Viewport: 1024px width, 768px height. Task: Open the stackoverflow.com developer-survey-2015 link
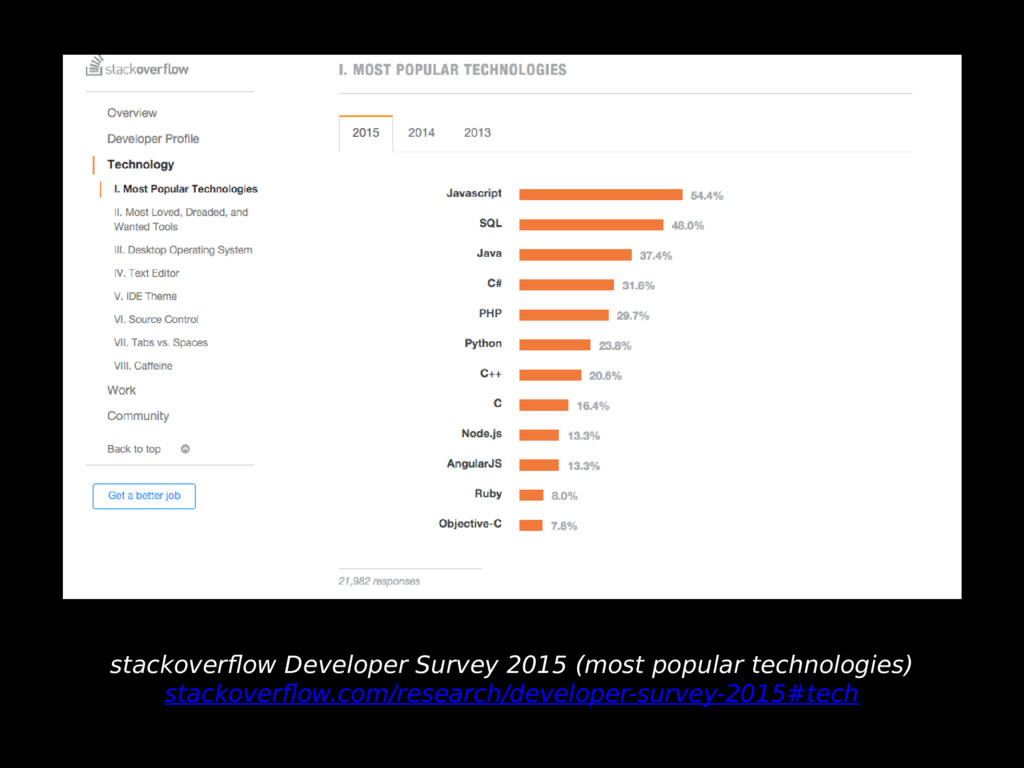point(511,694)
